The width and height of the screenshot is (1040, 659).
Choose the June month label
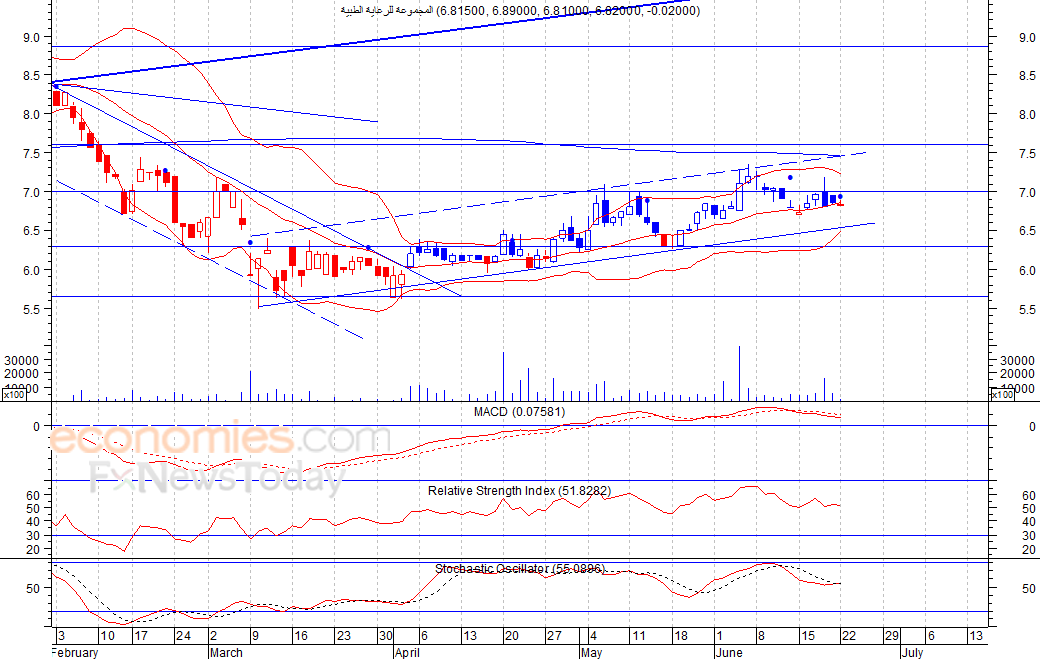tap(730, 653)
